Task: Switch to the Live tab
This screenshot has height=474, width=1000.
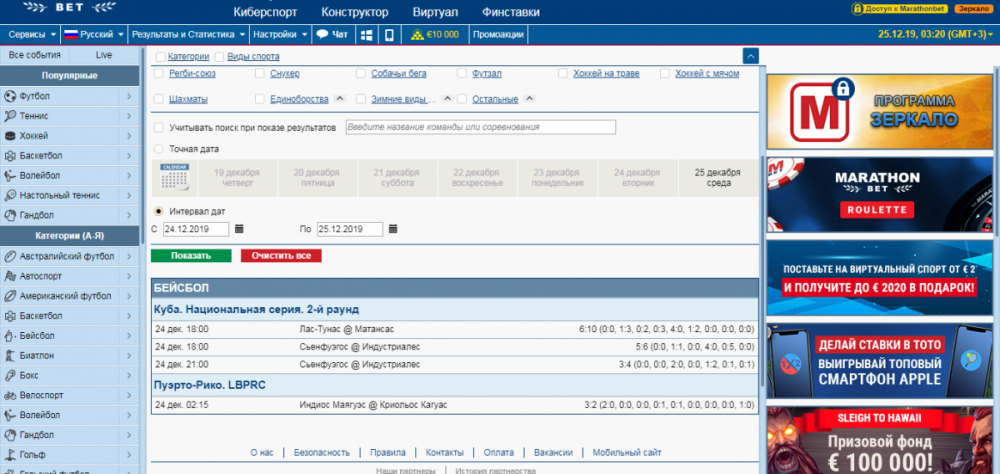Action: 104,56
